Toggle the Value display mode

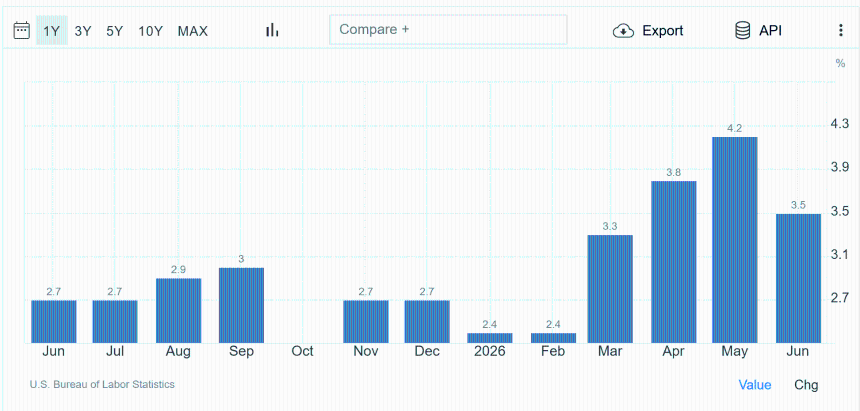point(755,385)
